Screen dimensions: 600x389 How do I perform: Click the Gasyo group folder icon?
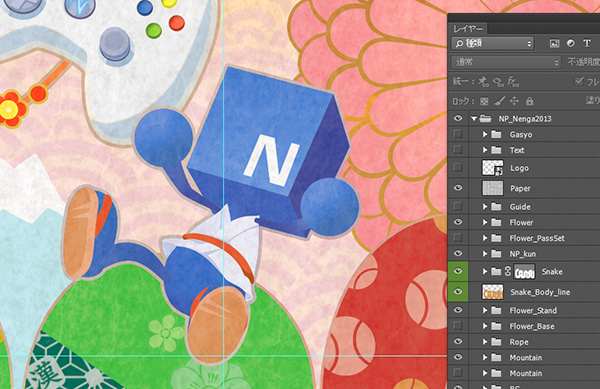[496, 134]
